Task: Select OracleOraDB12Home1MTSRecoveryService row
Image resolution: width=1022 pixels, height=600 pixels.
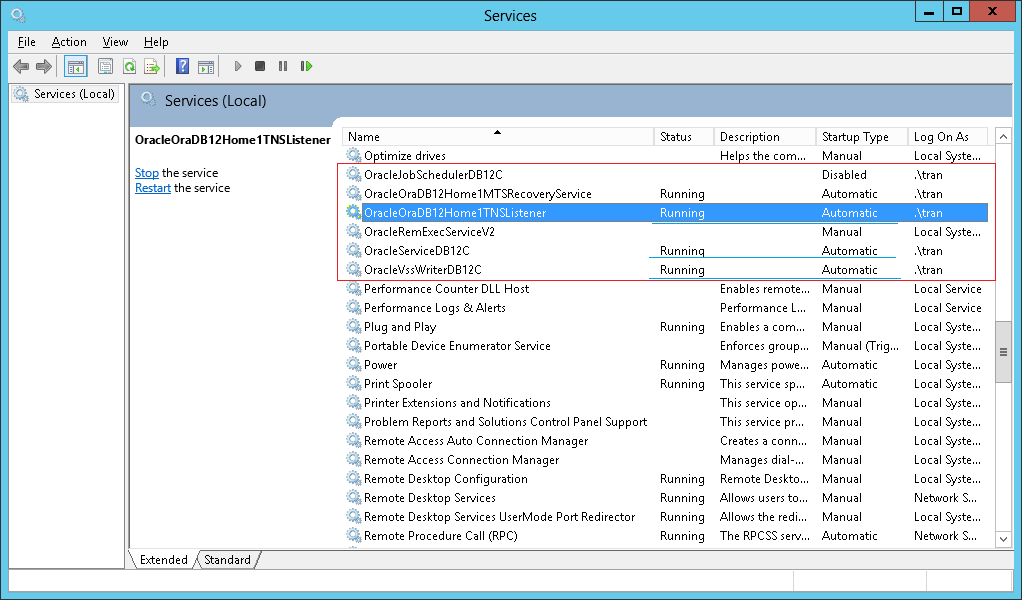Action: [x=665, y=193]
